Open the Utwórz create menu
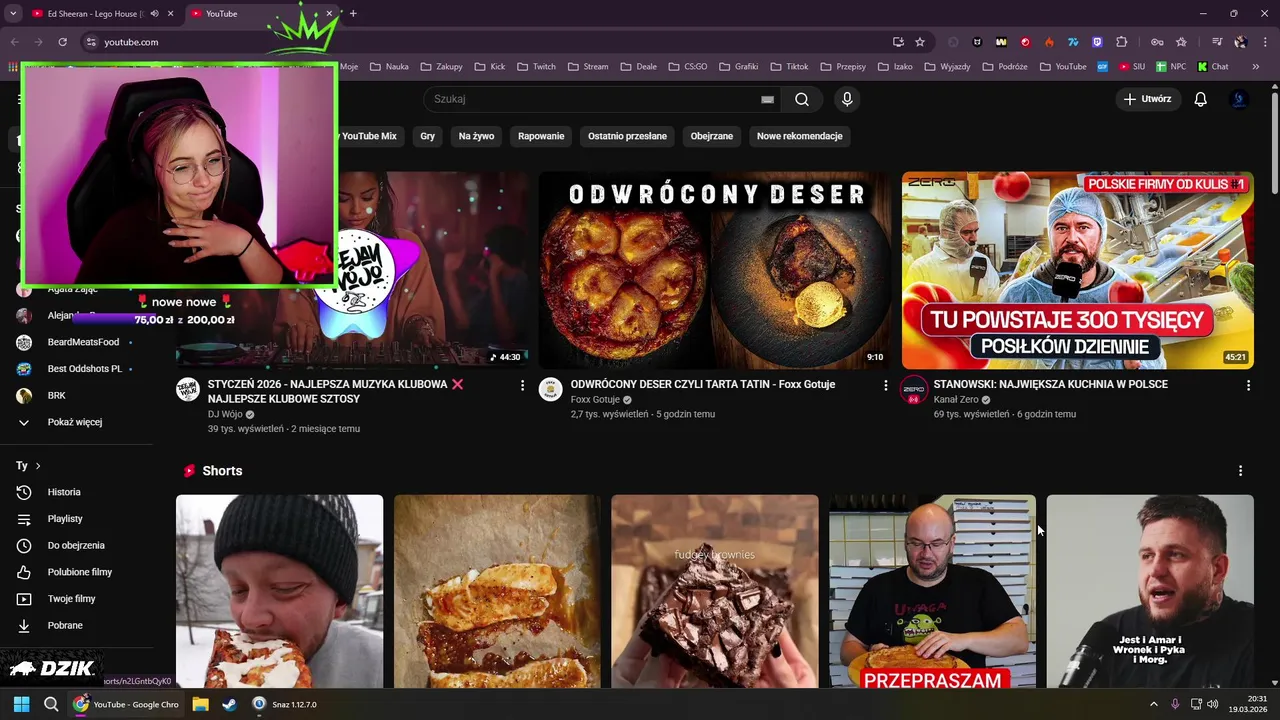Image resolution: width=1280 pixels, height=720 pixels. 1147,99
